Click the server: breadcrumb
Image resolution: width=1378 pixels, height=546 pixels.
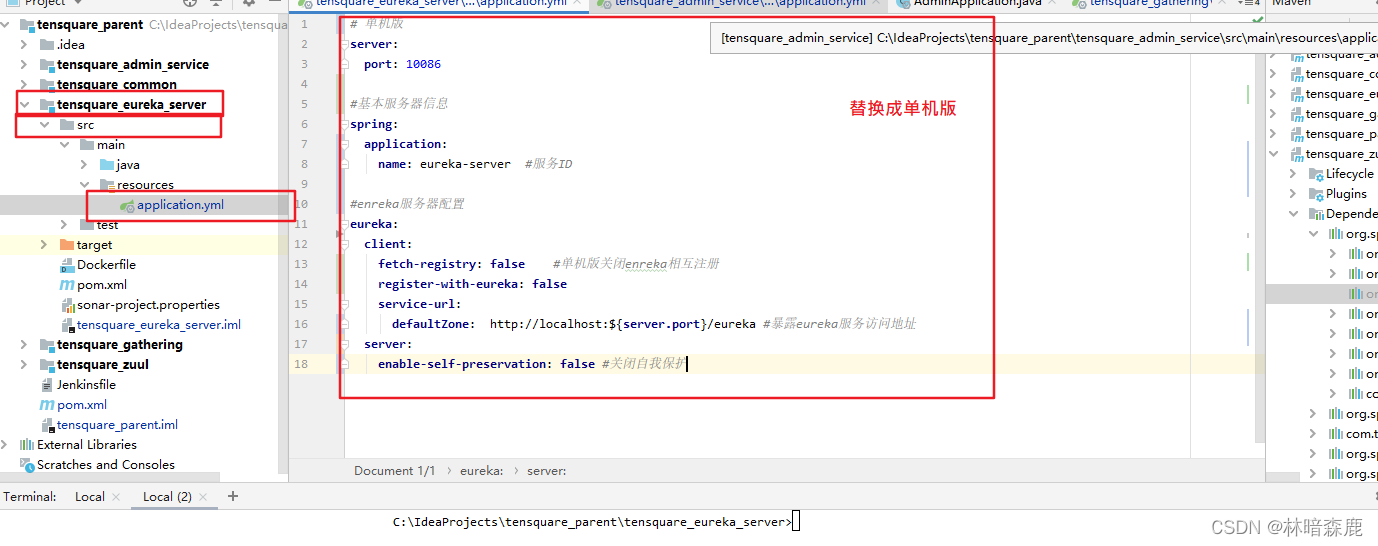[x=547, y=471]
